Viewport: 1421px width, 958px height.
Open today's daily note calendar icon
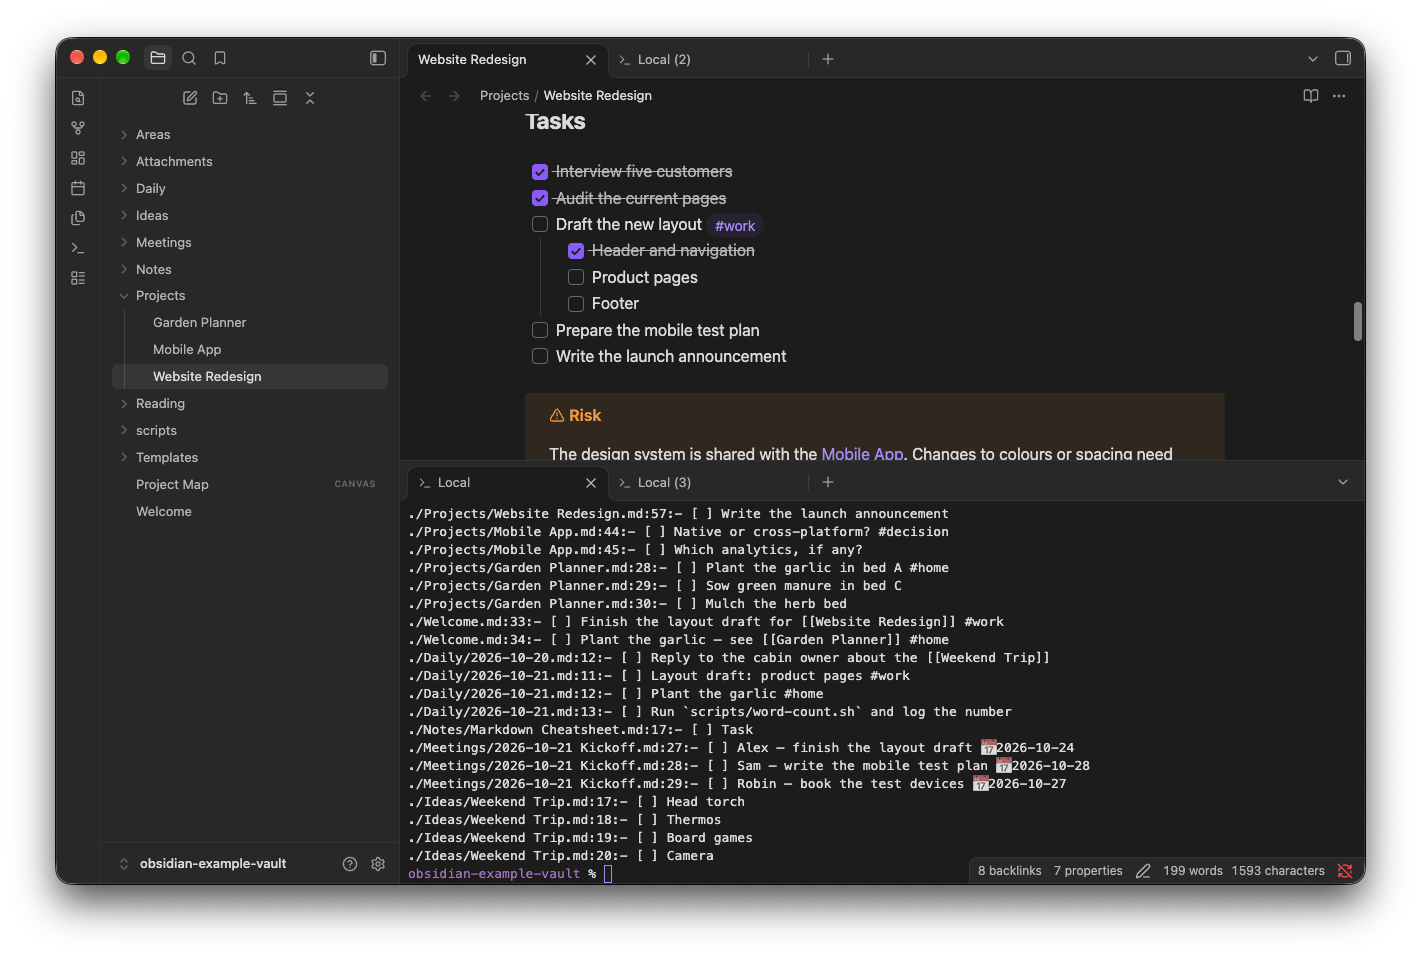(78, 188)
